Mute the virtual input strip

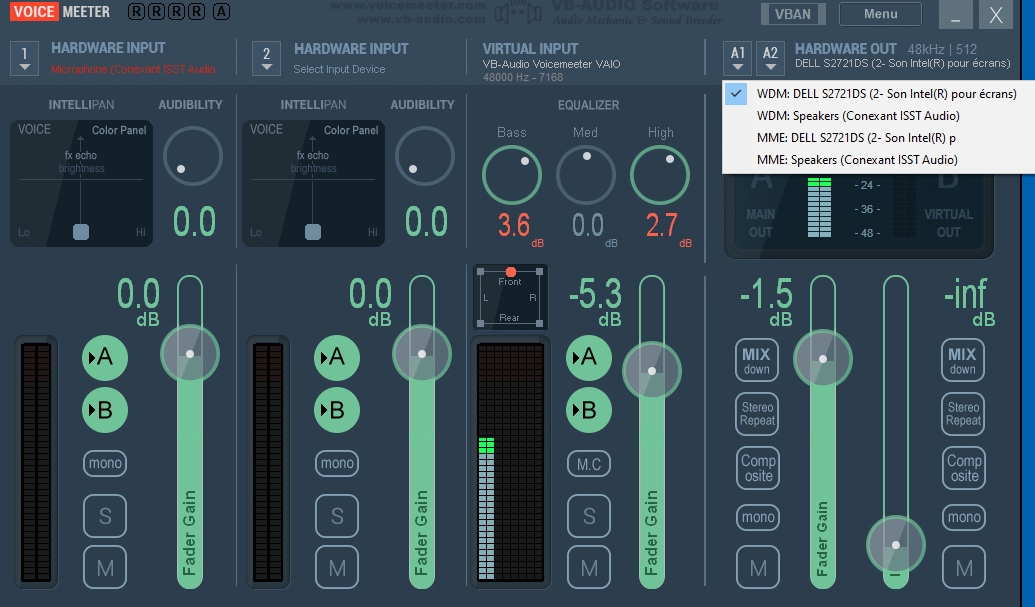[x=589, y=567]
